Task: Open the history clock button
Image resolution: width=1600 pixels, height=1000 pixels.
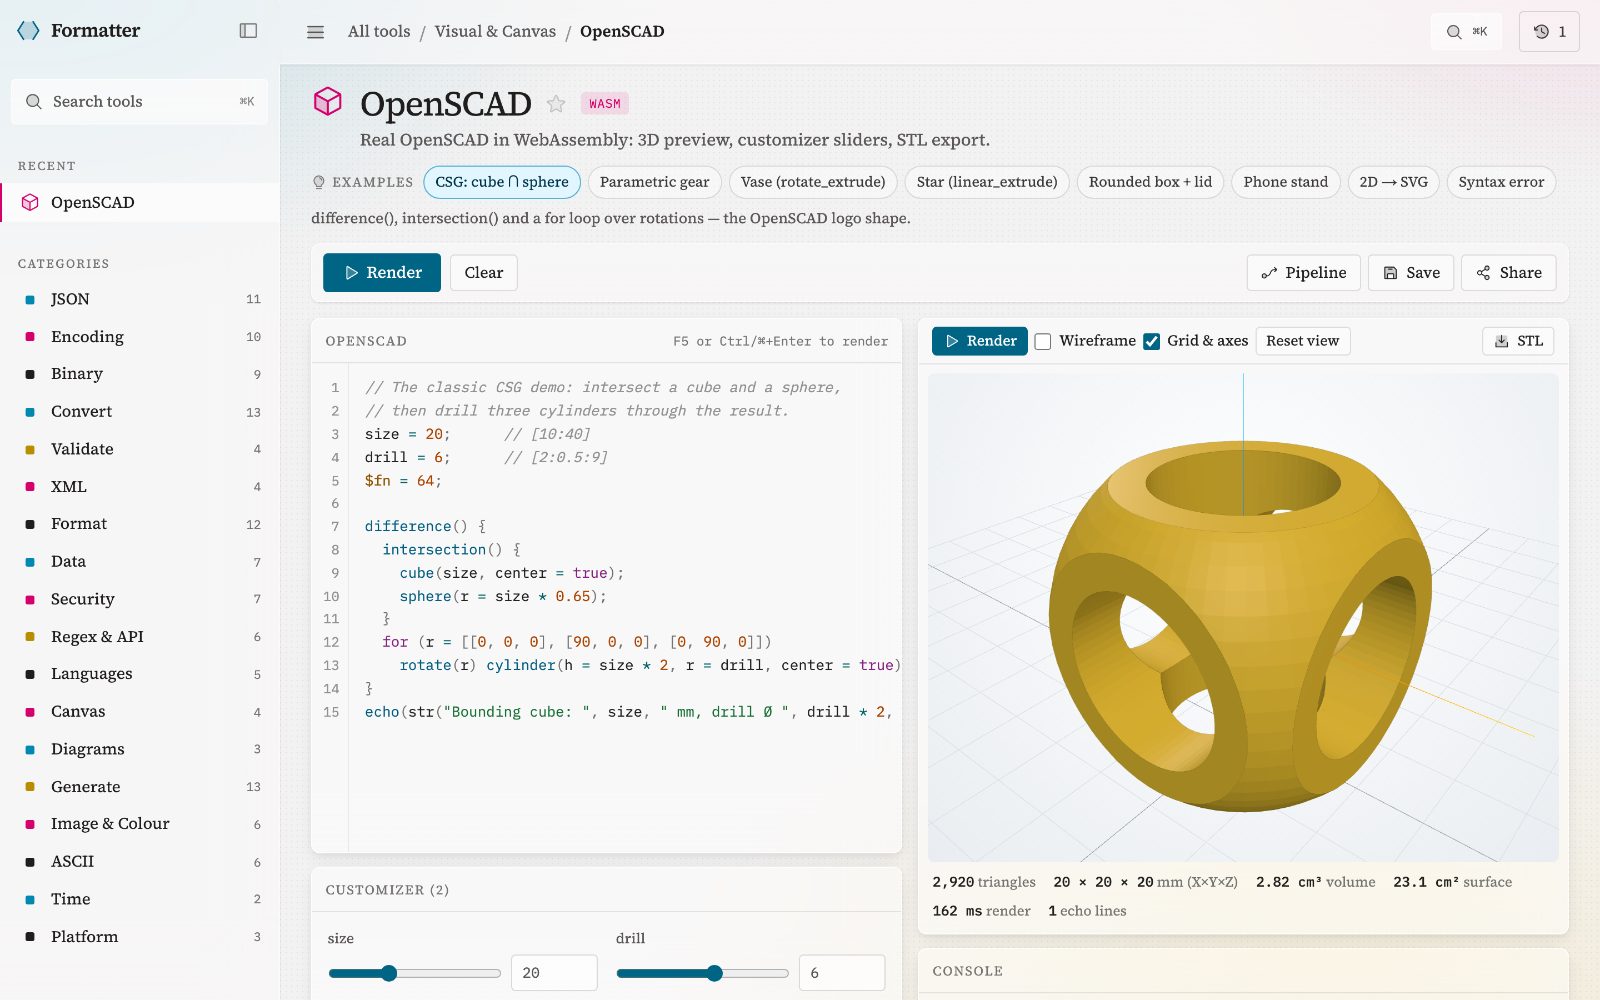Action: pyautogui.click(x=1549, y=32)
